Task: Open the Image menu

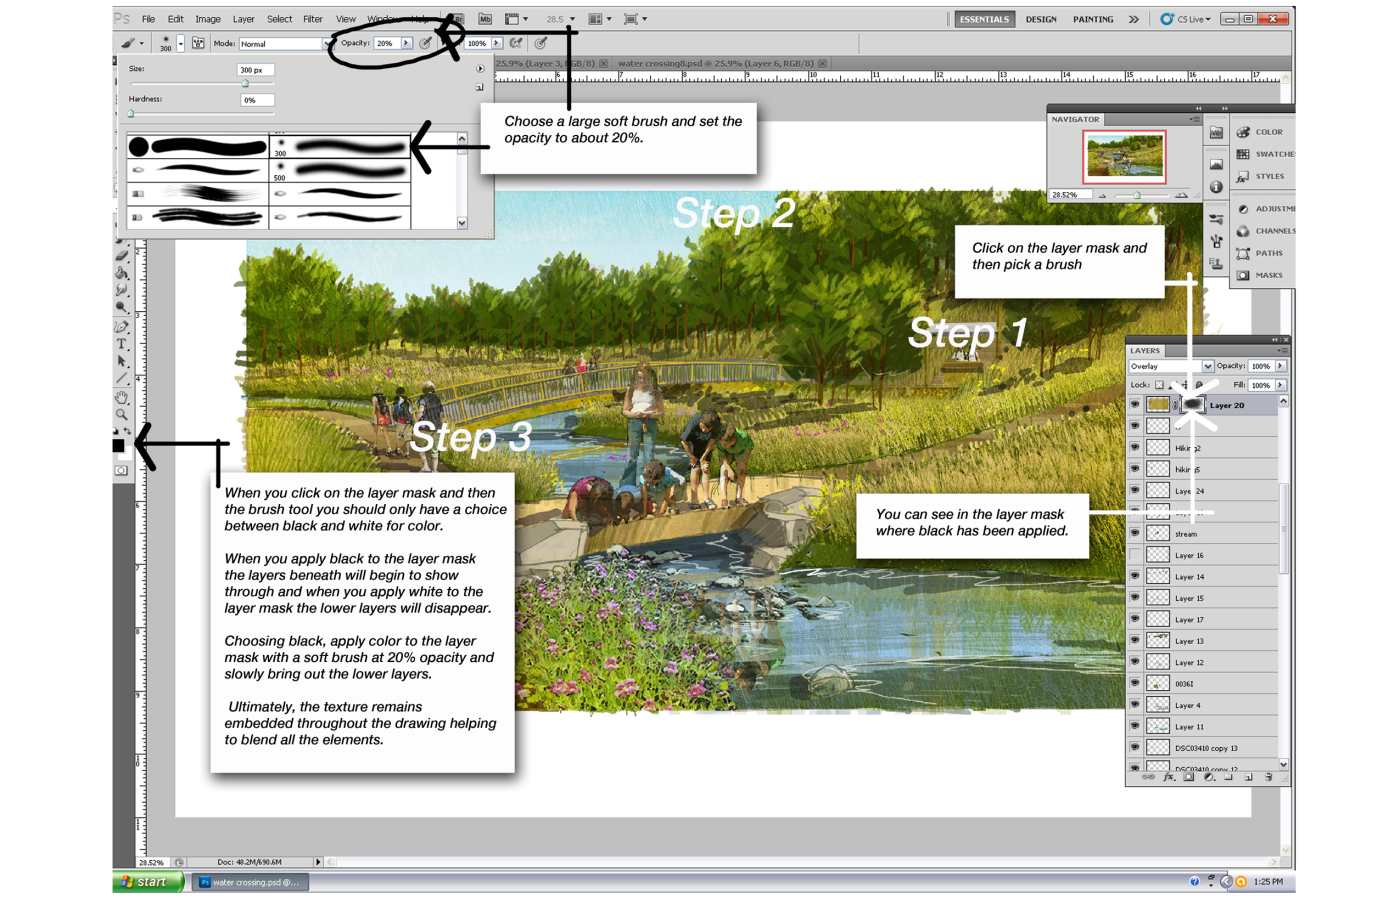Action: 208,19
